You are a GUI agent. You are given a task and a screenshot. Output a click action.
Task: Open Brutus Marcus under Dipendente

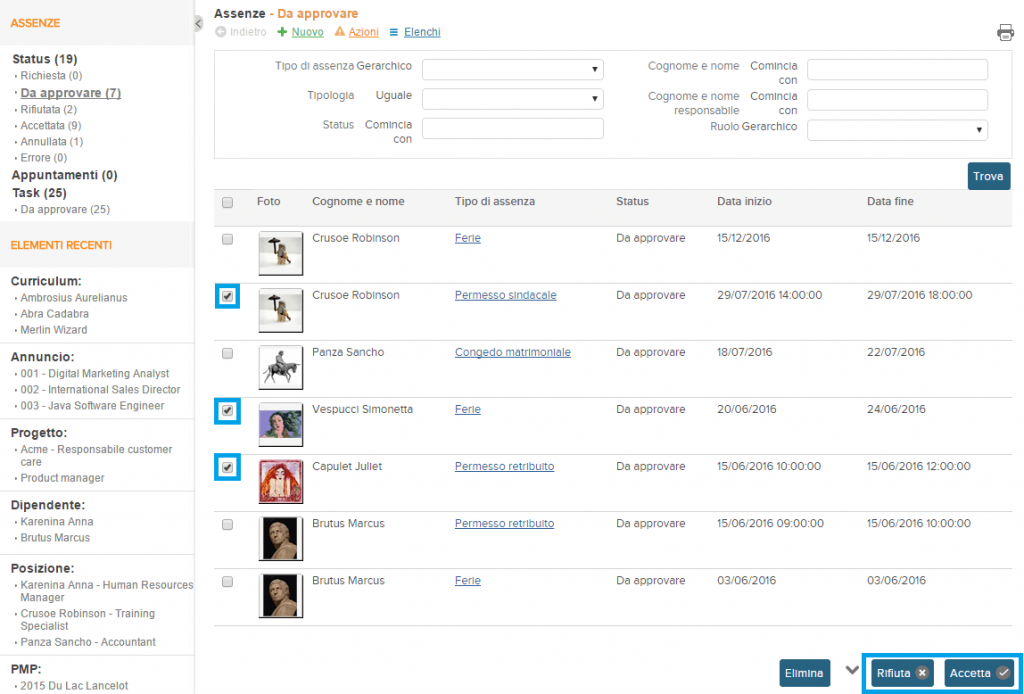(x=55, y=538)
